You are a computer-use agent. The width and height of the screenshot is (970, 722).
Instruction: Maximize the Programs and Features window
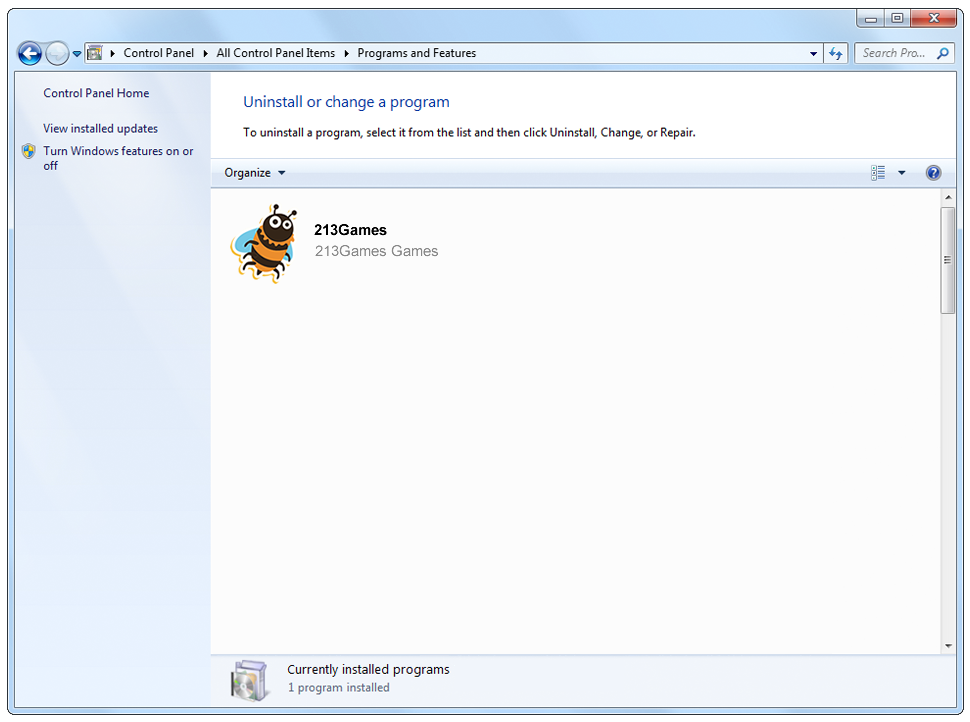[x=897, y=19]
